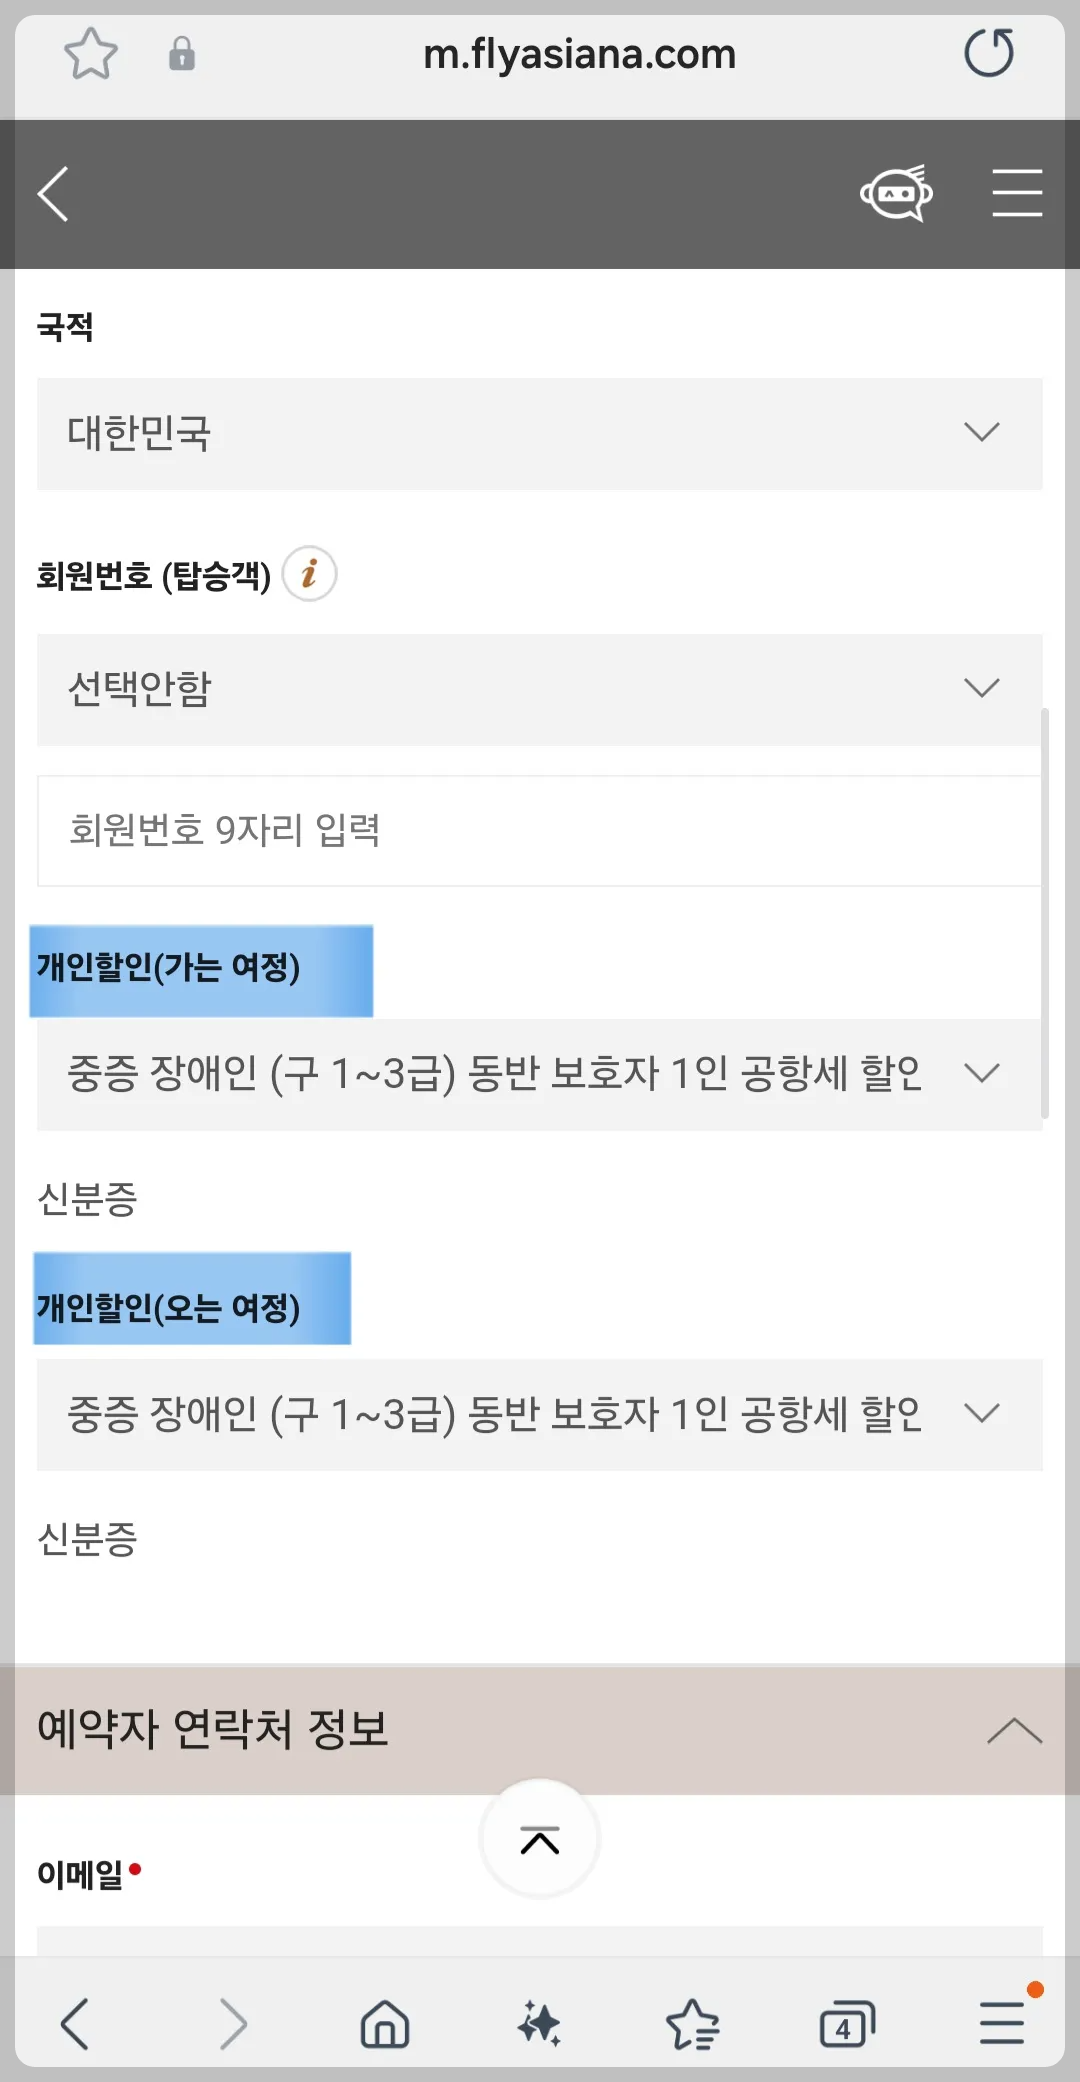Tap the bookmark star in the address bar
The width and height of the screenshot is (1080, 2082).
click(x=91, y=54)
